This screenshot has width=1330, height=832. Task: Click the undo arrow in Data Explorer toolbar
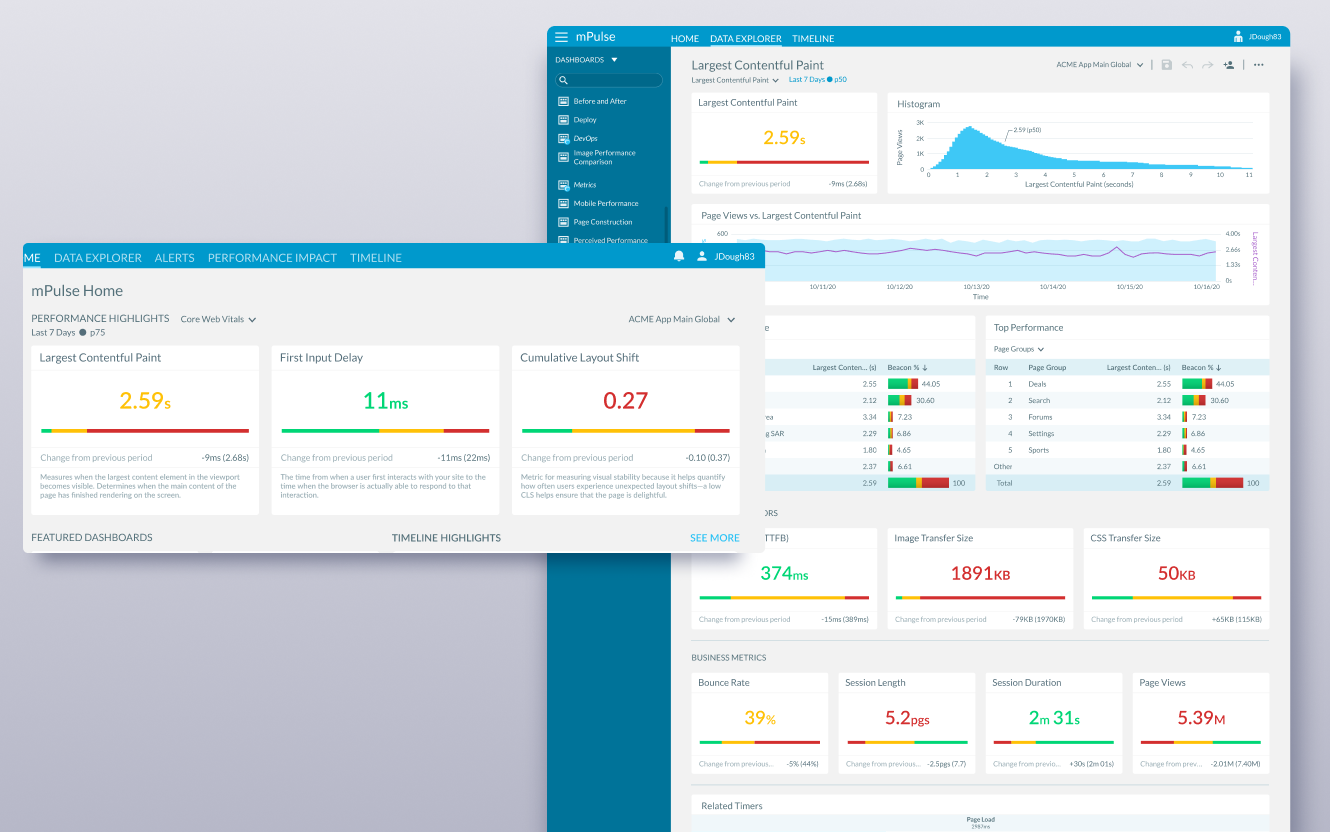click(x=1187, y=65)
